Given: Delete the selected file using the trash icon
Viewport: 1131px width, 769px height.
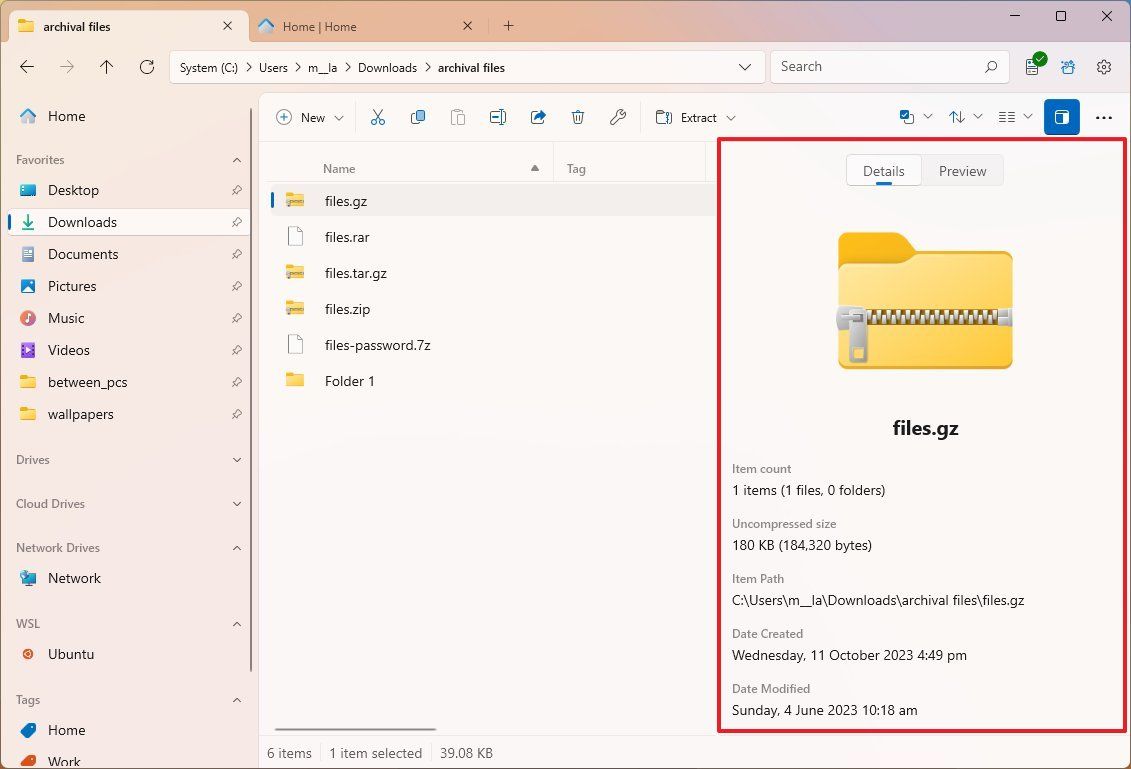Looking at the screenshot, I should (578, 117).
